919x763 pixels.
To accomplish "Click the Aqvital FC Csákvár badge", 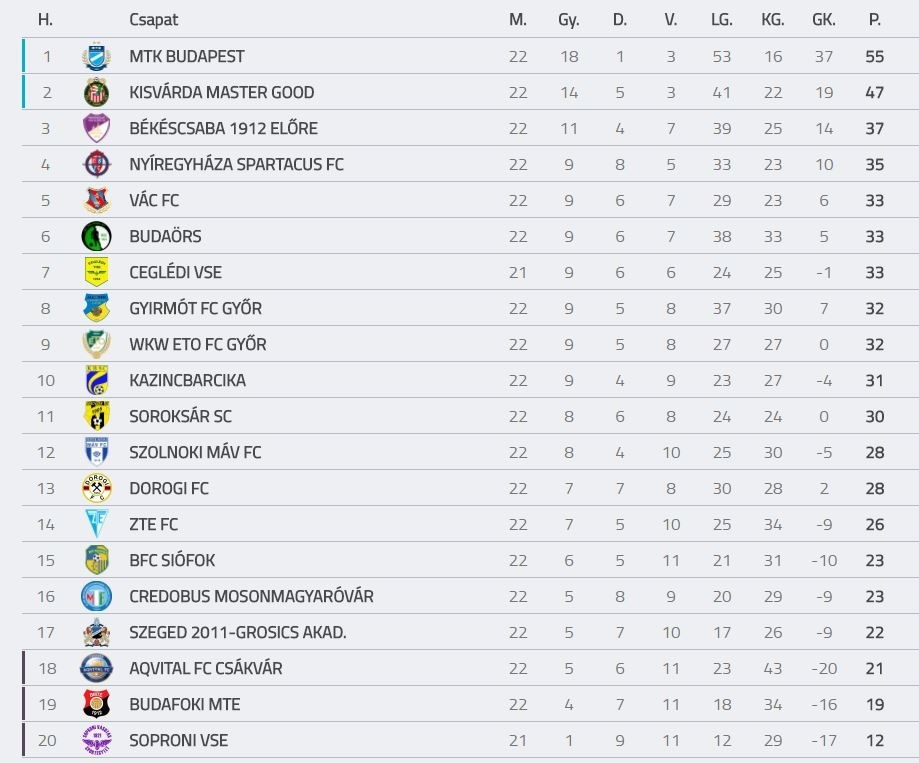I will tap(96, 668).
